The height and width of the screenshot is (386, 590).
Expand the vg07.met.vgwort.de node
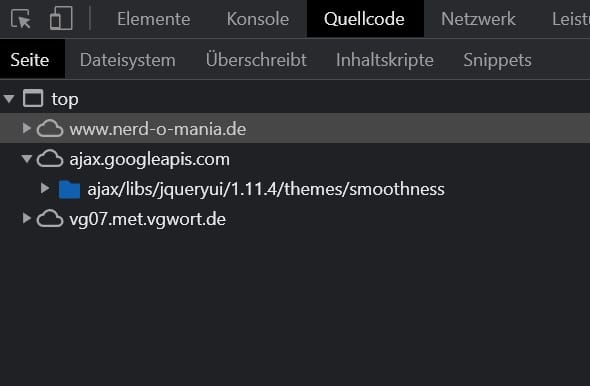[x=27, y=218]
